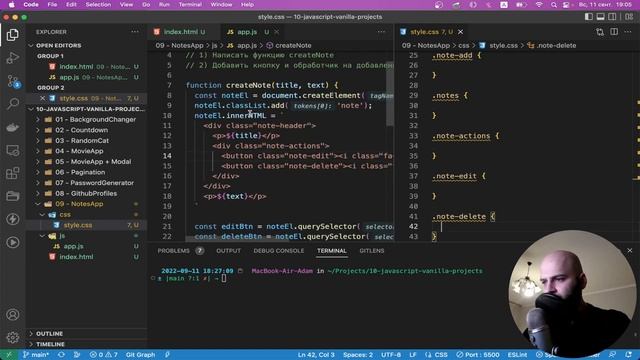
Task: Toggle secondary sidebar layout icon
Action: click(x=612, y=17)
